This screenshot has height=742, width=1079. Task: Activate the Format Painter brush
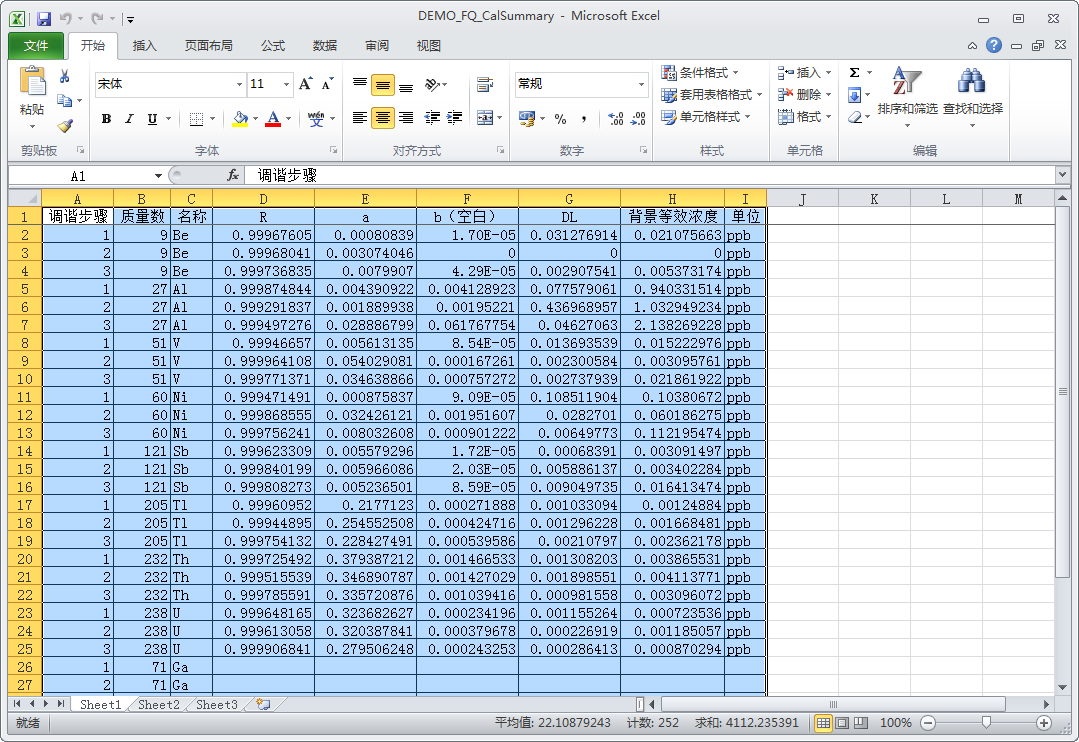coord(65,125)
